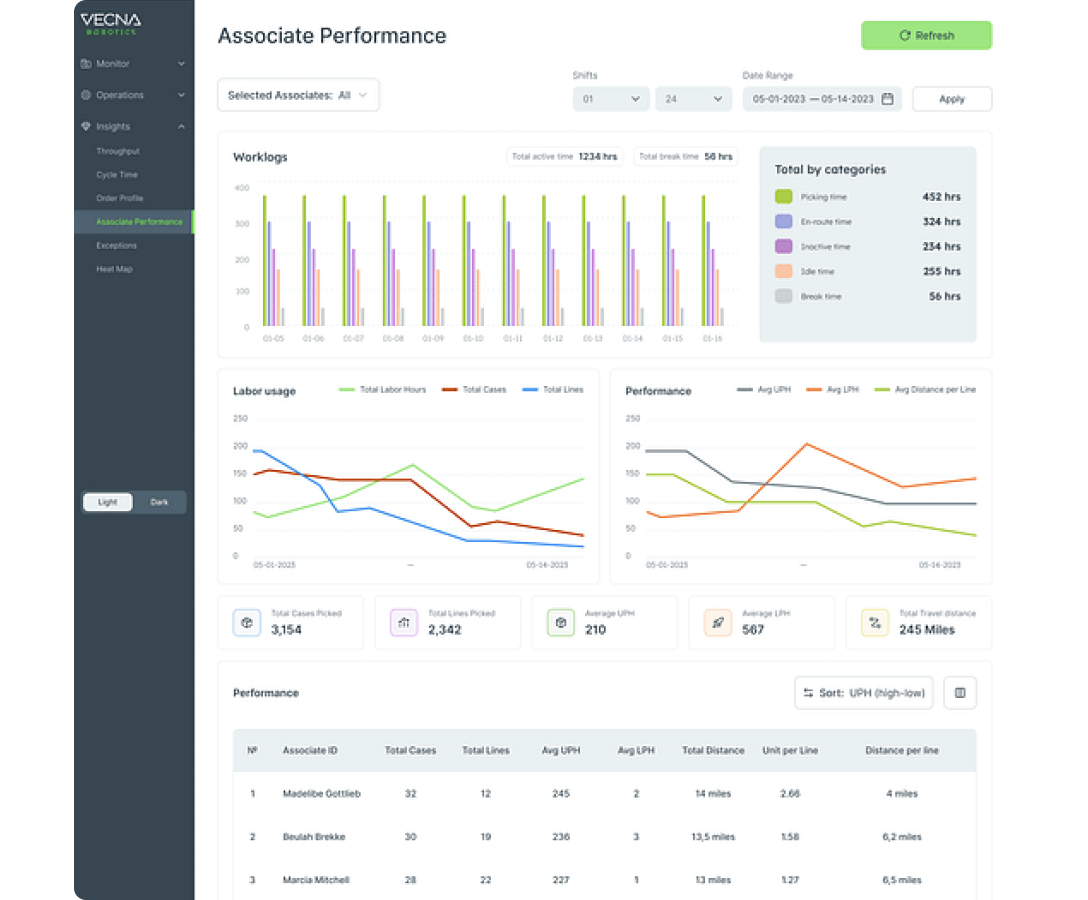The image size is (1088, 900).
Task: Expand the Monitor menu chevron
Action: pyautogui.click(x=181, y=64)
